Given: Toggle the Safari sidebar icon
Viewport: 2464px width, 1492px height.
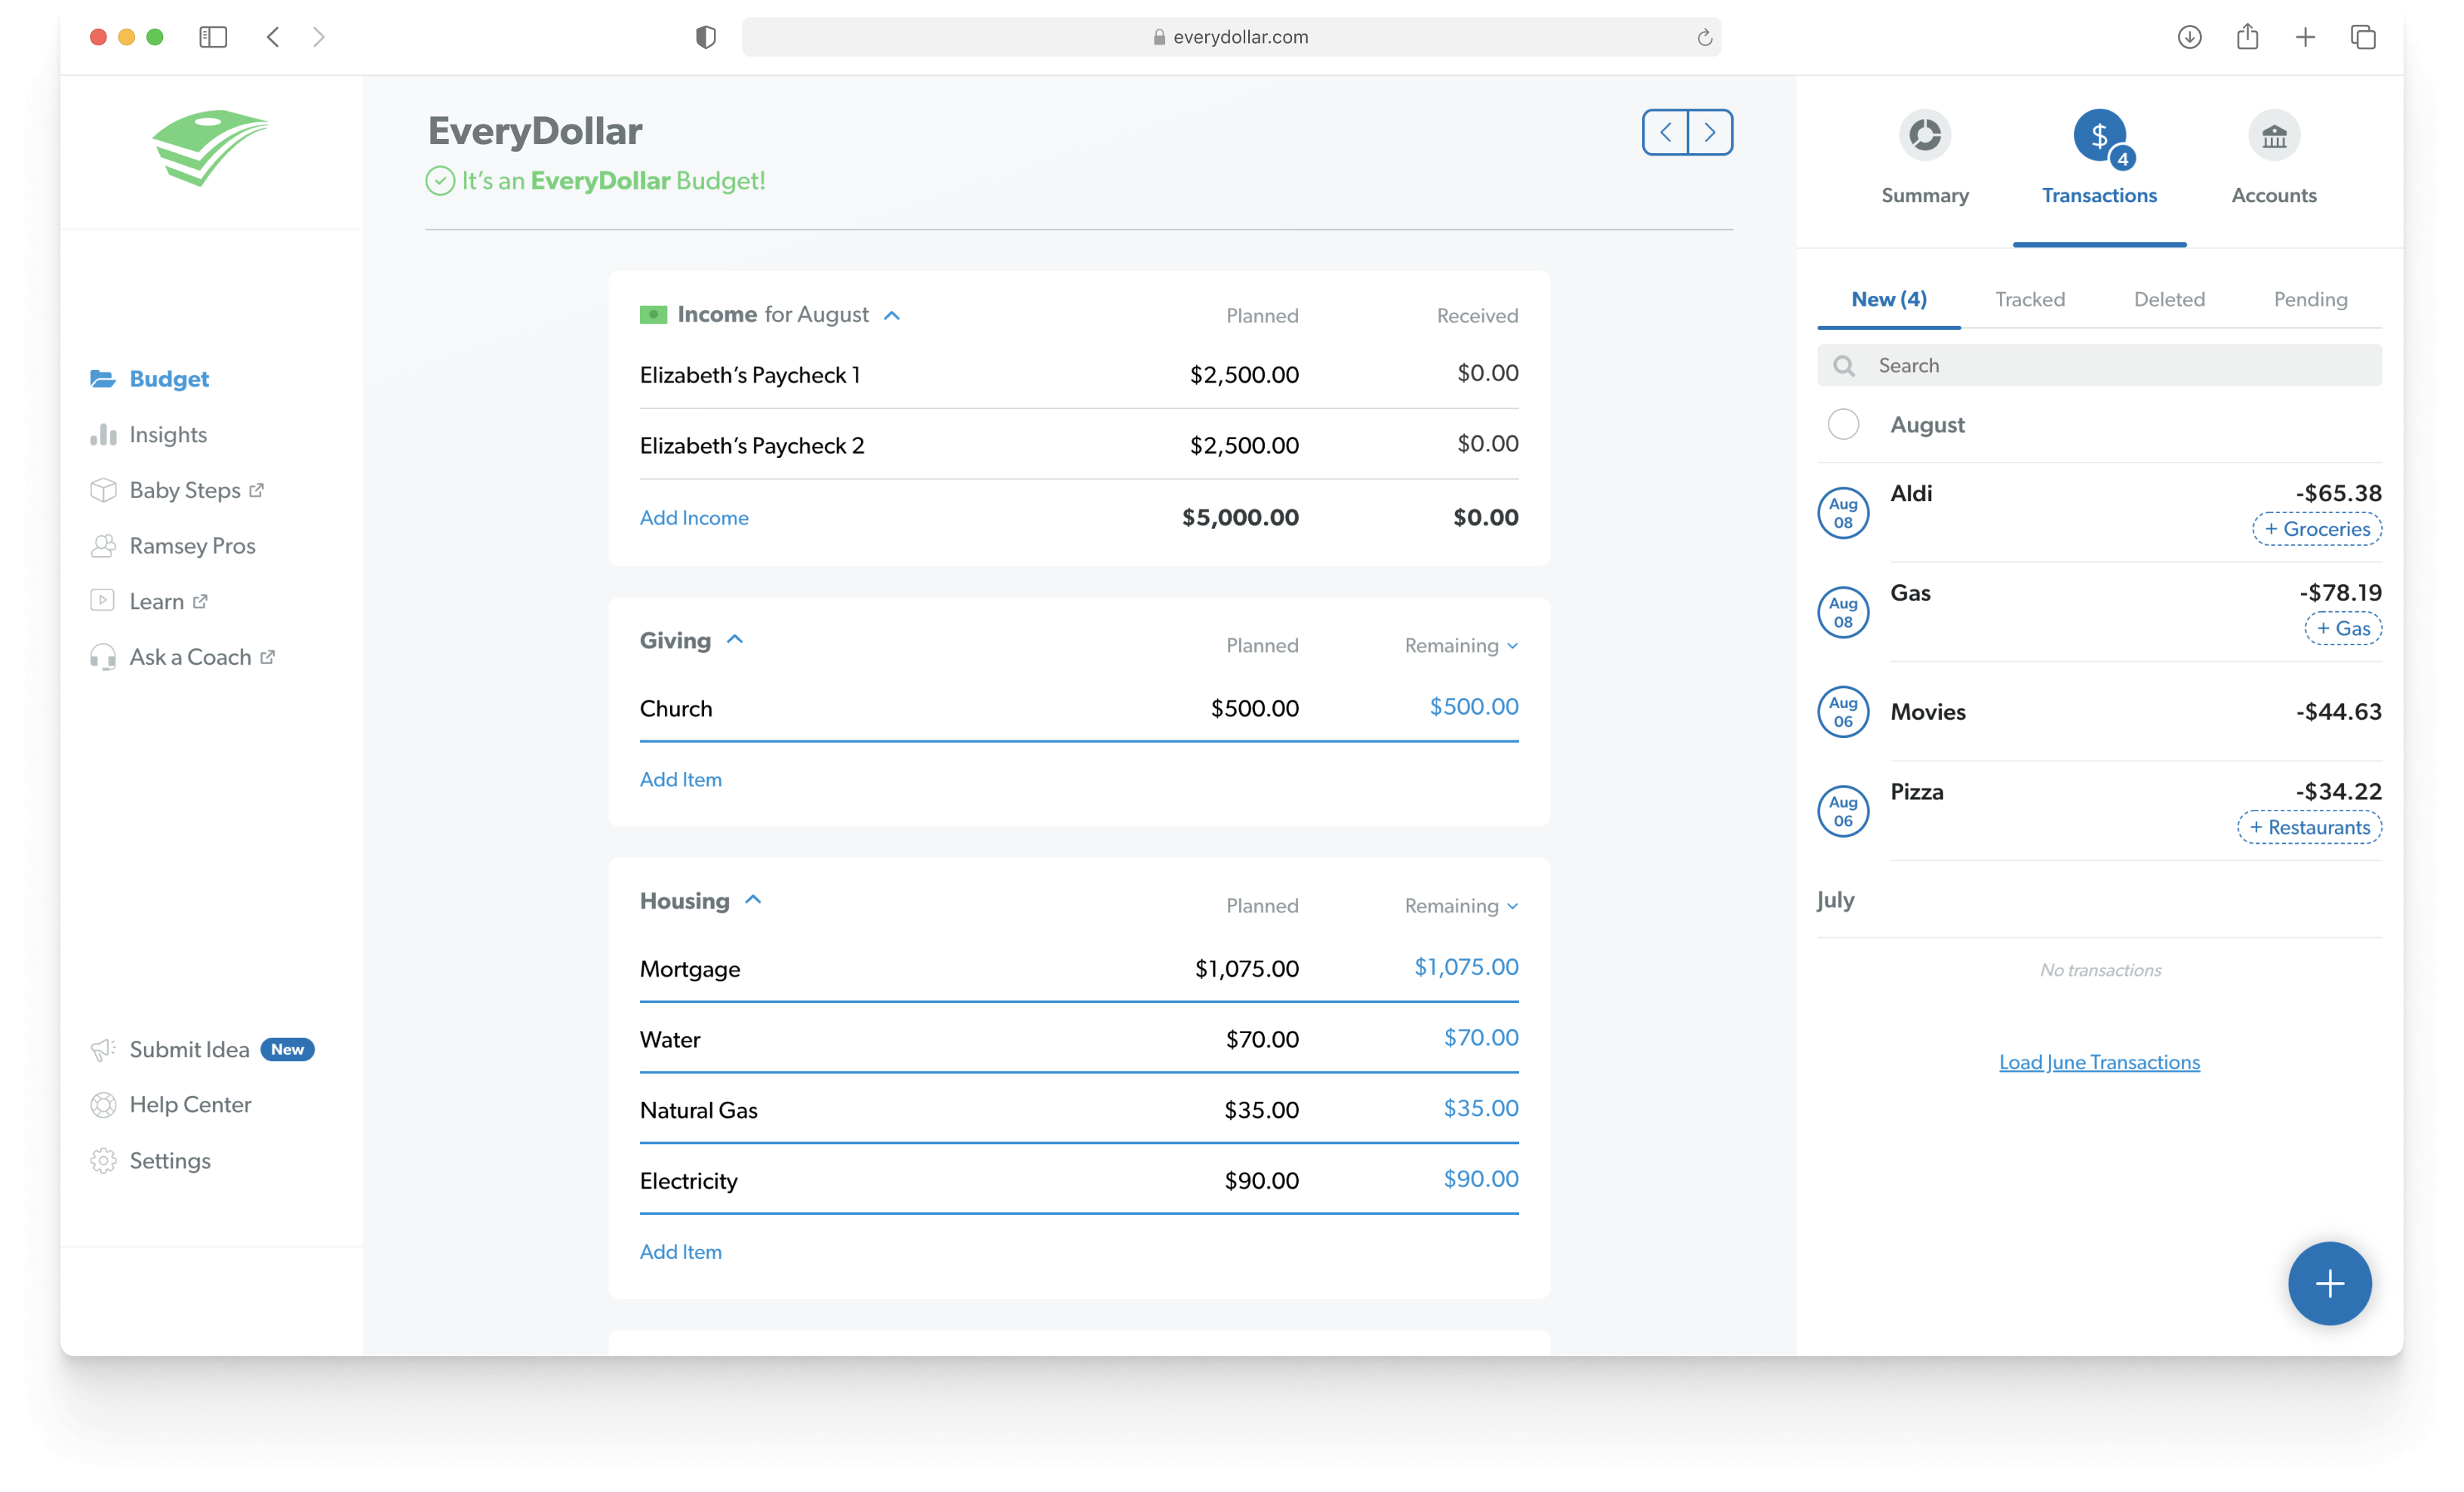Looking at the screenshot, I should [x=213, y=37].
